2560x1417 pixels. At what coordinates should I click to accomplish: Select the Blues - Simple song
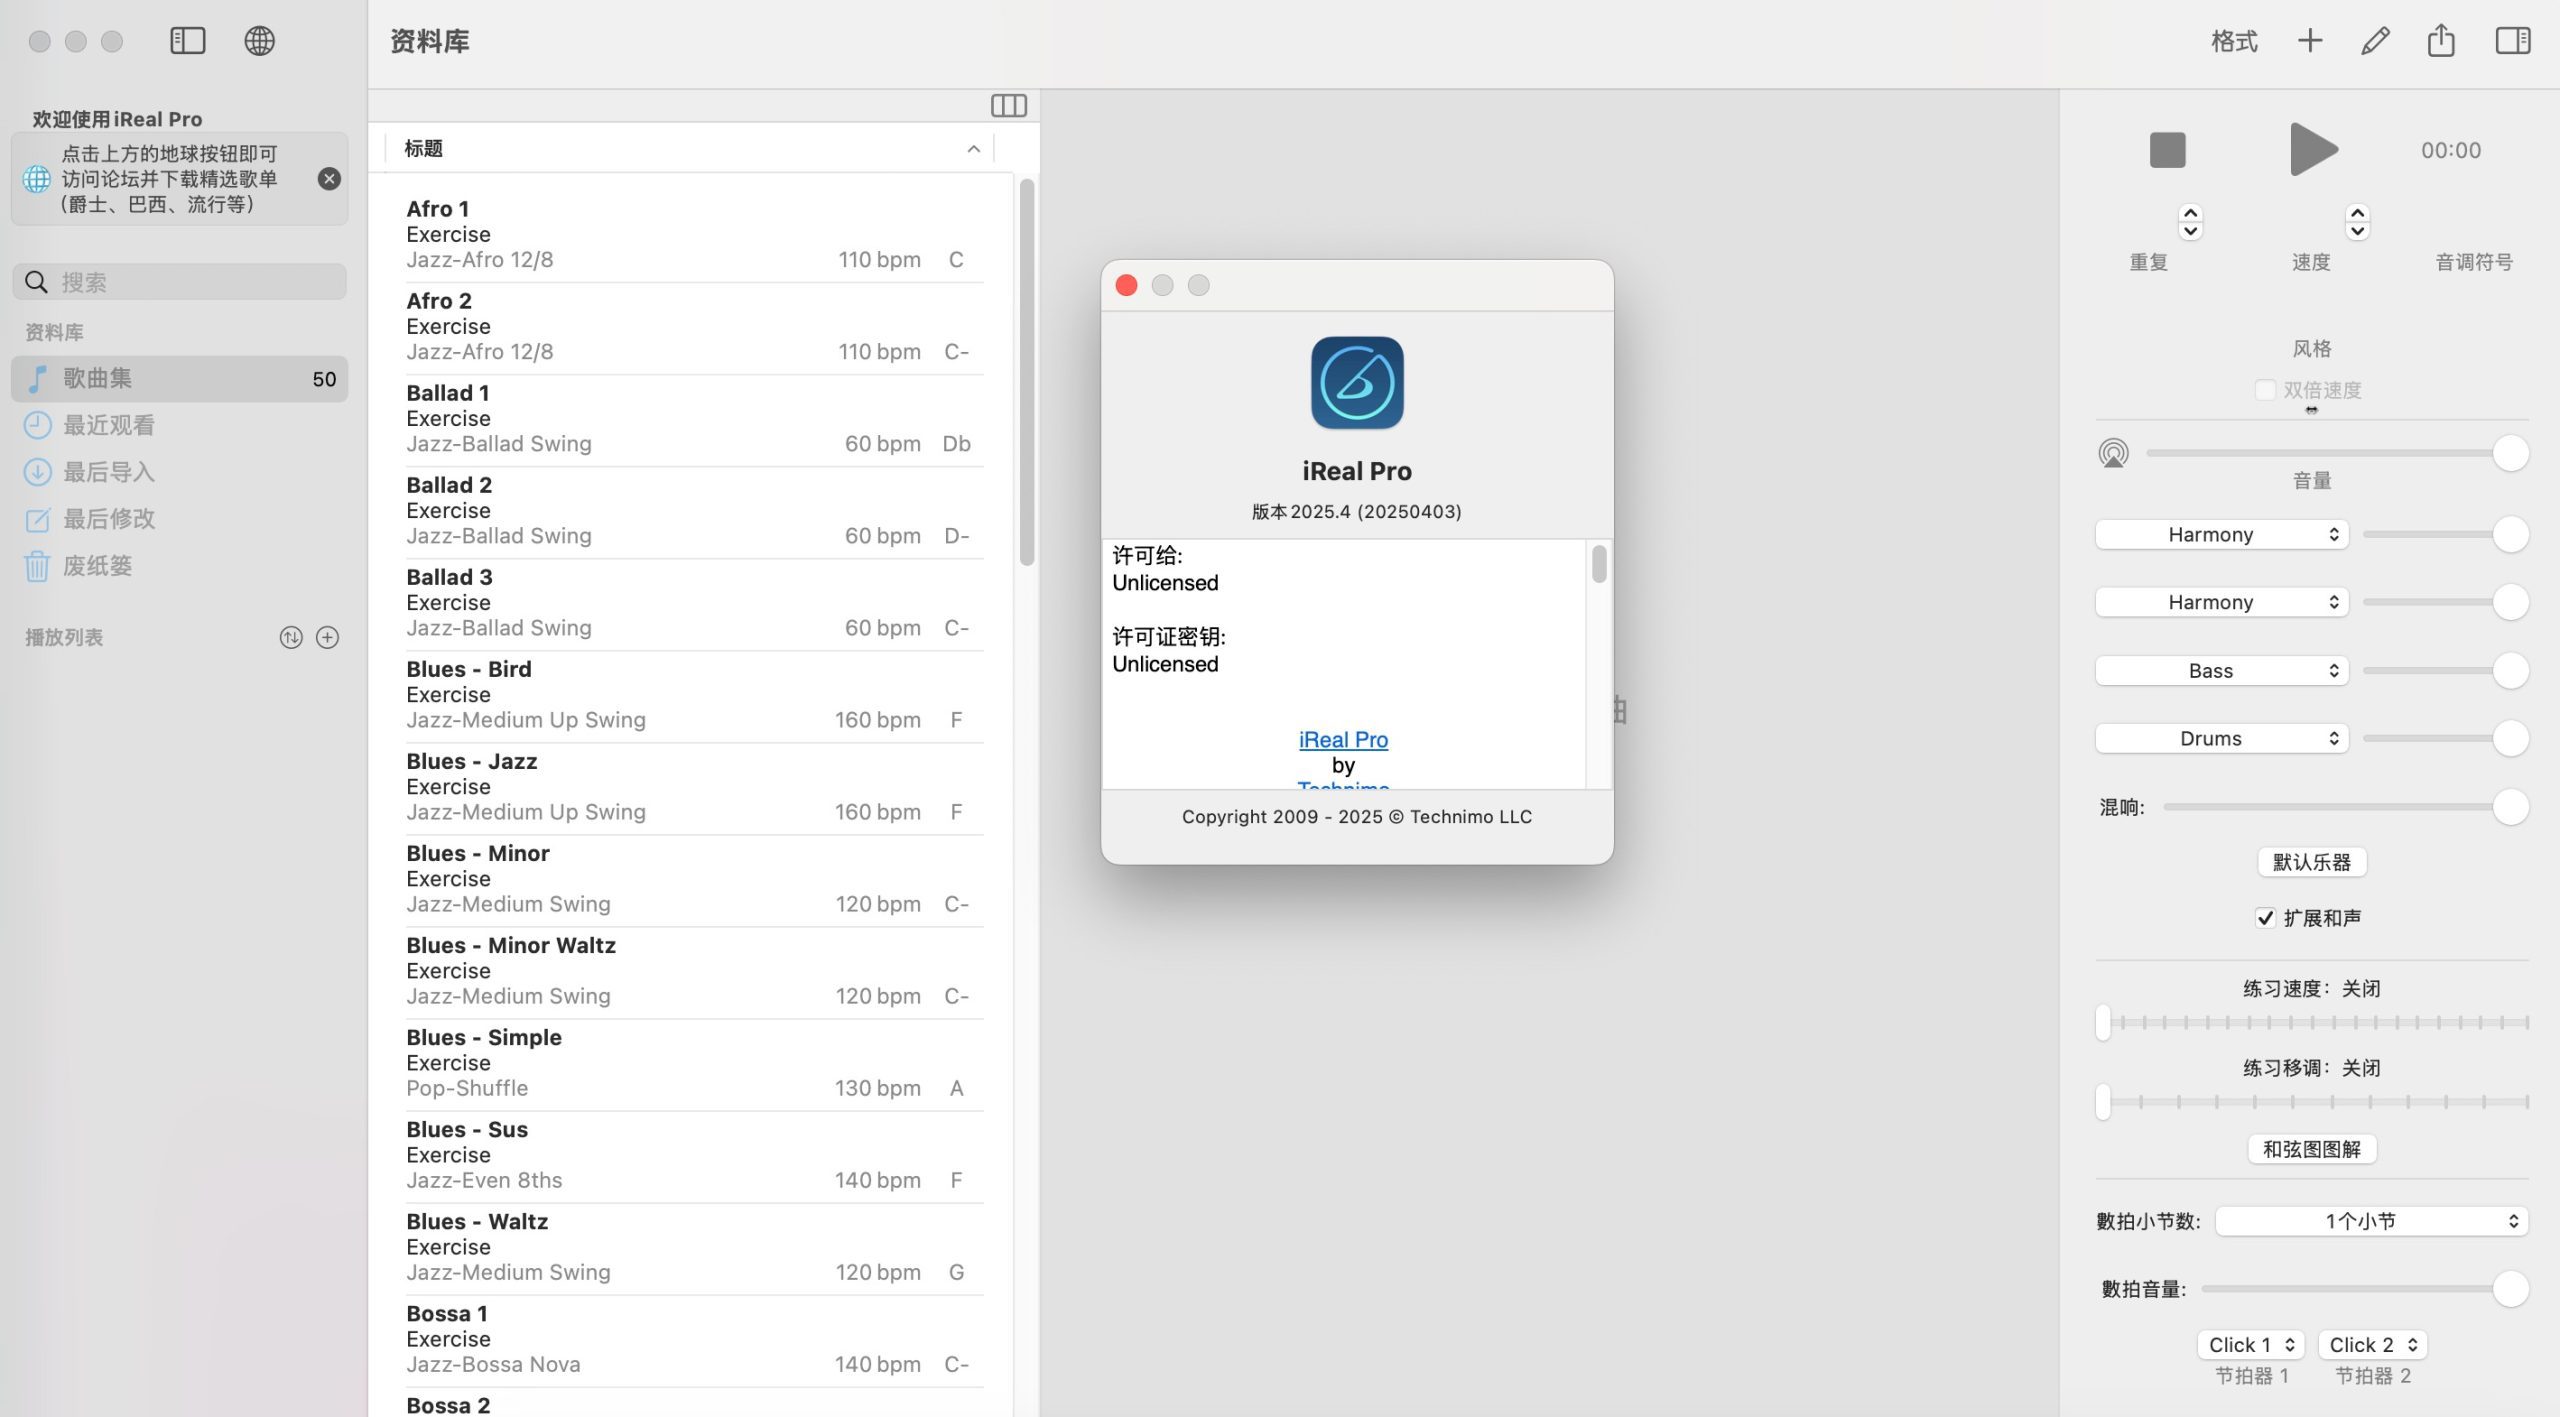point(694,1063)
